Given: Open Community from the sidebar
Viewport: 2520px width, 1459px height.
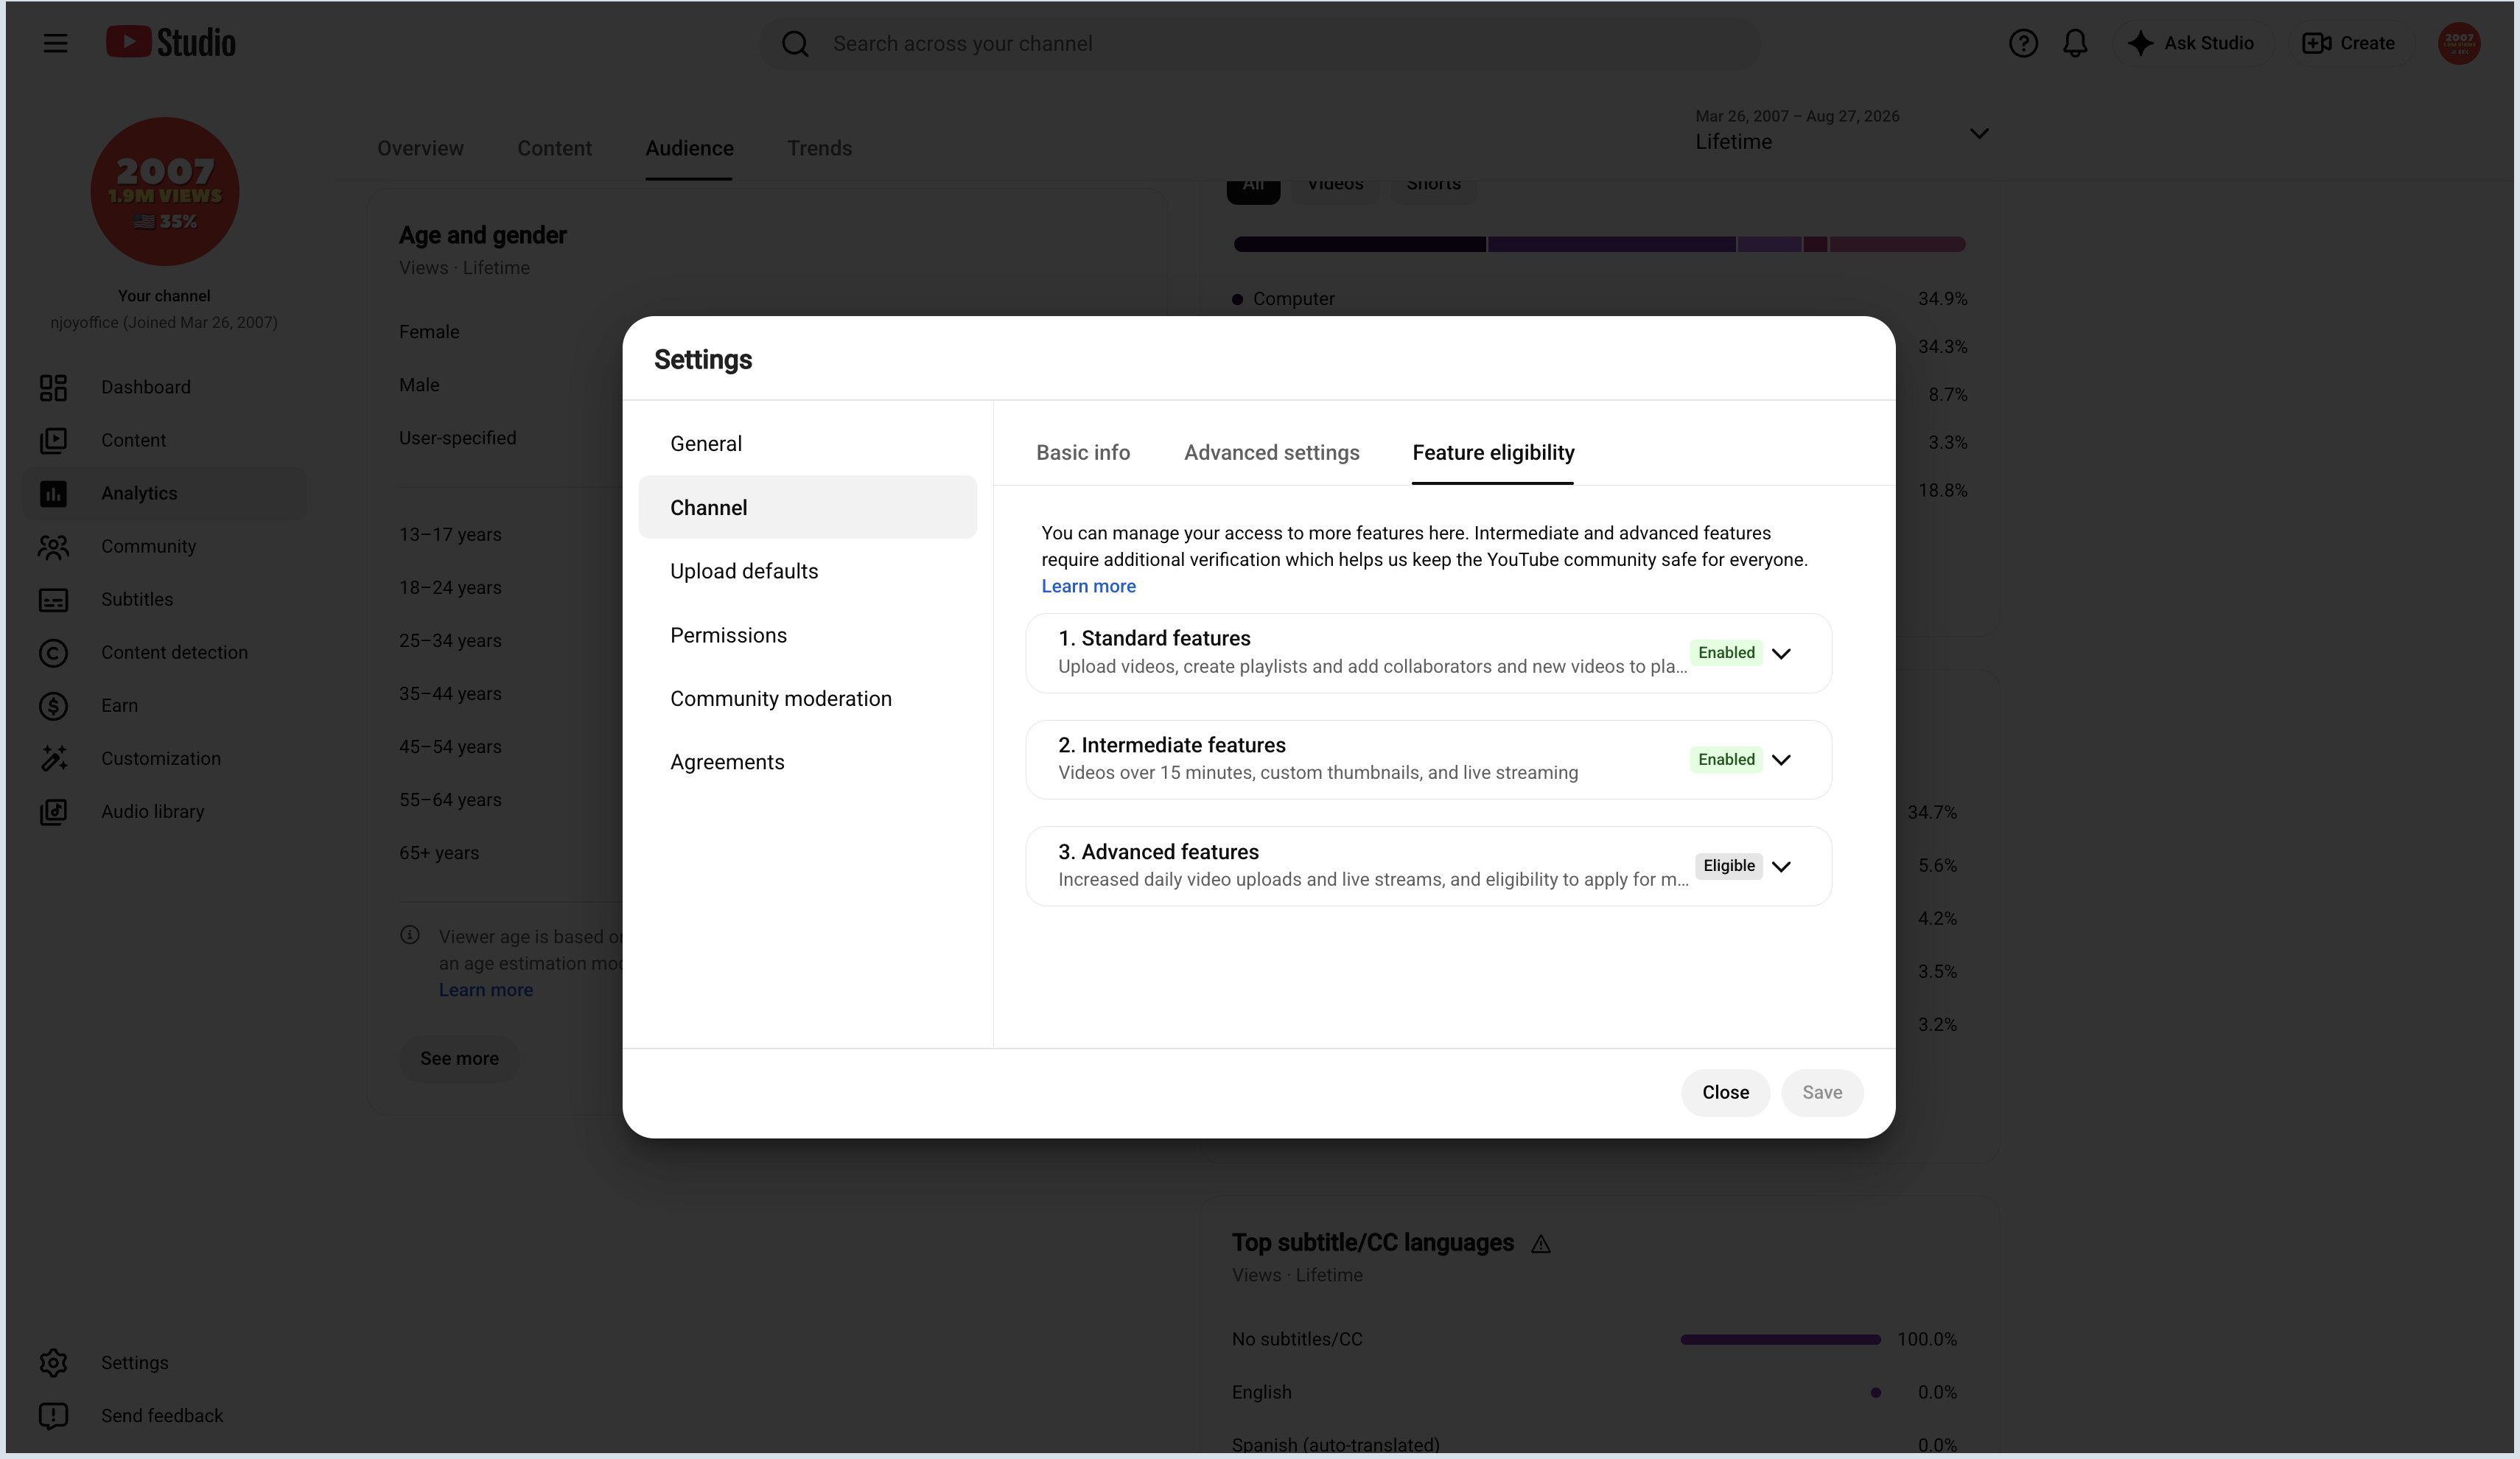Looking at the screenshot, I should [164, 546].
